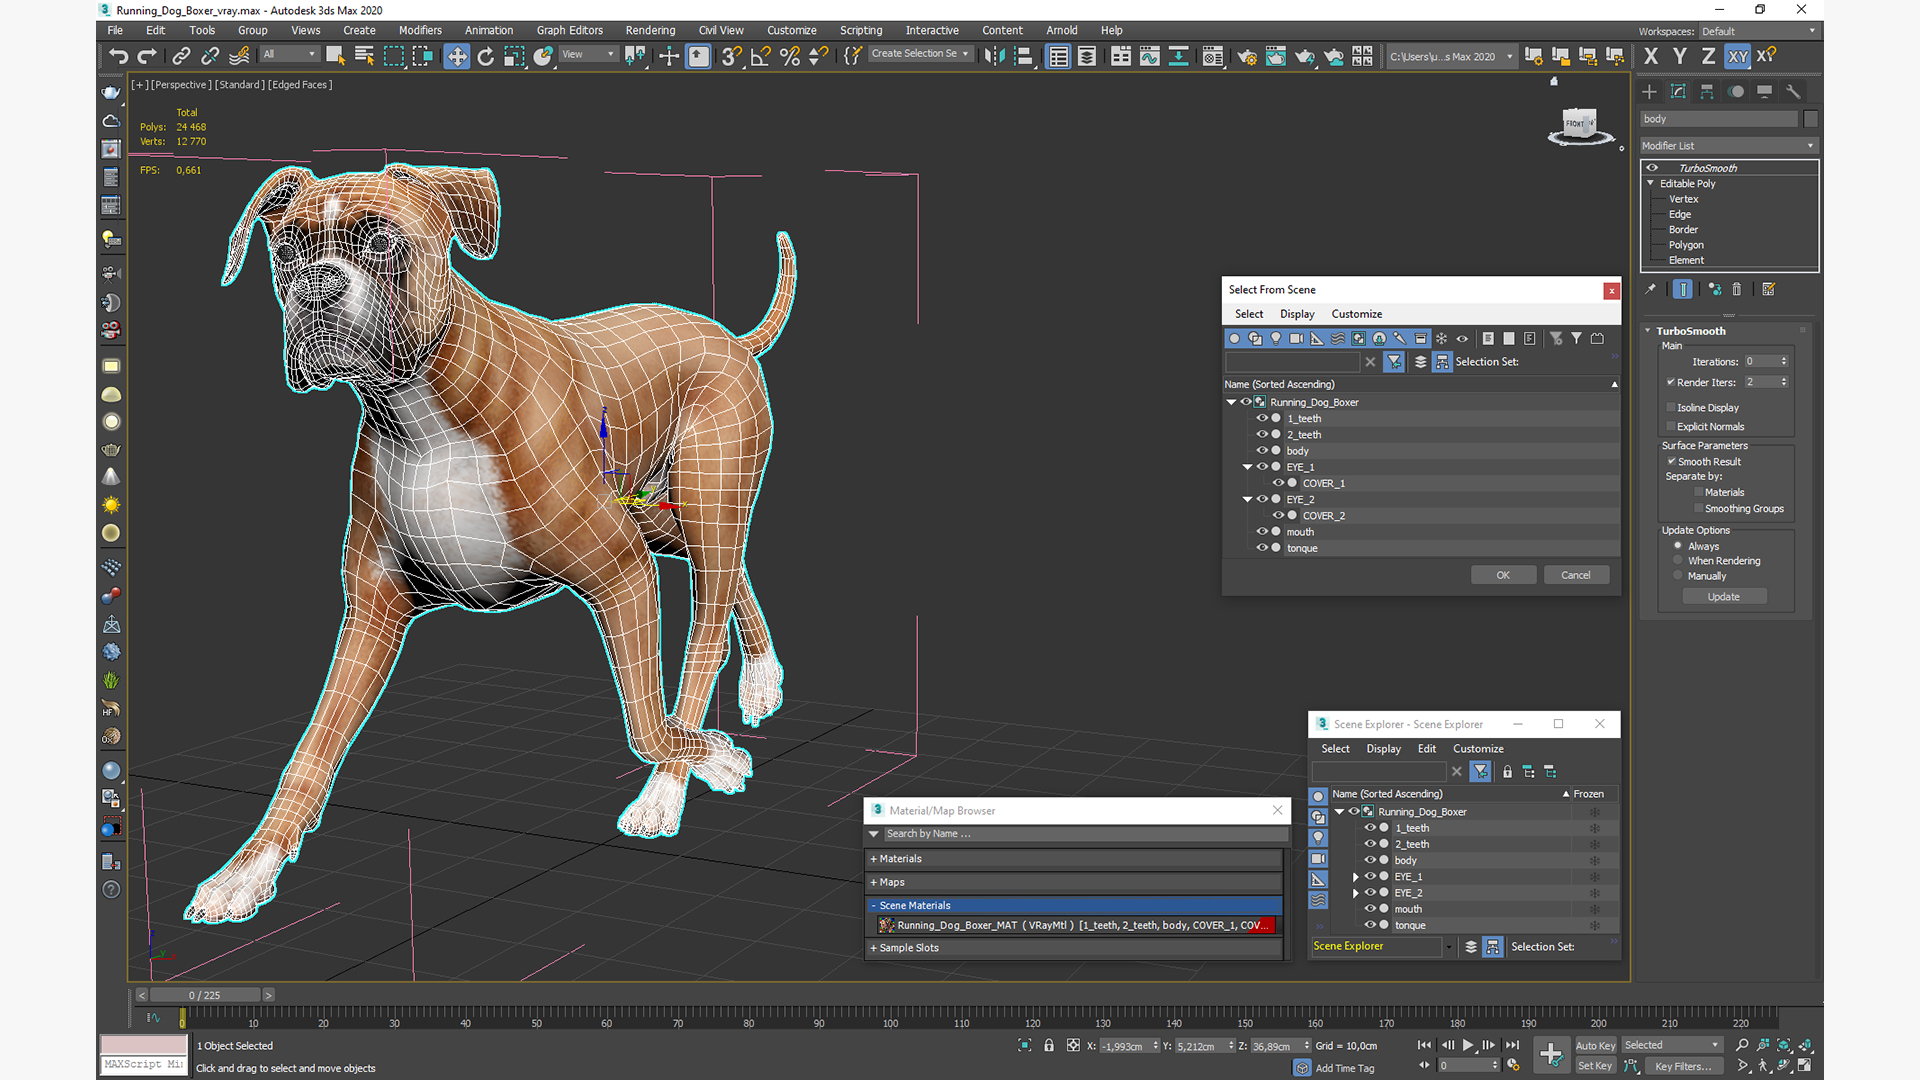Click the Play Animation button

coord(1468,1045)
